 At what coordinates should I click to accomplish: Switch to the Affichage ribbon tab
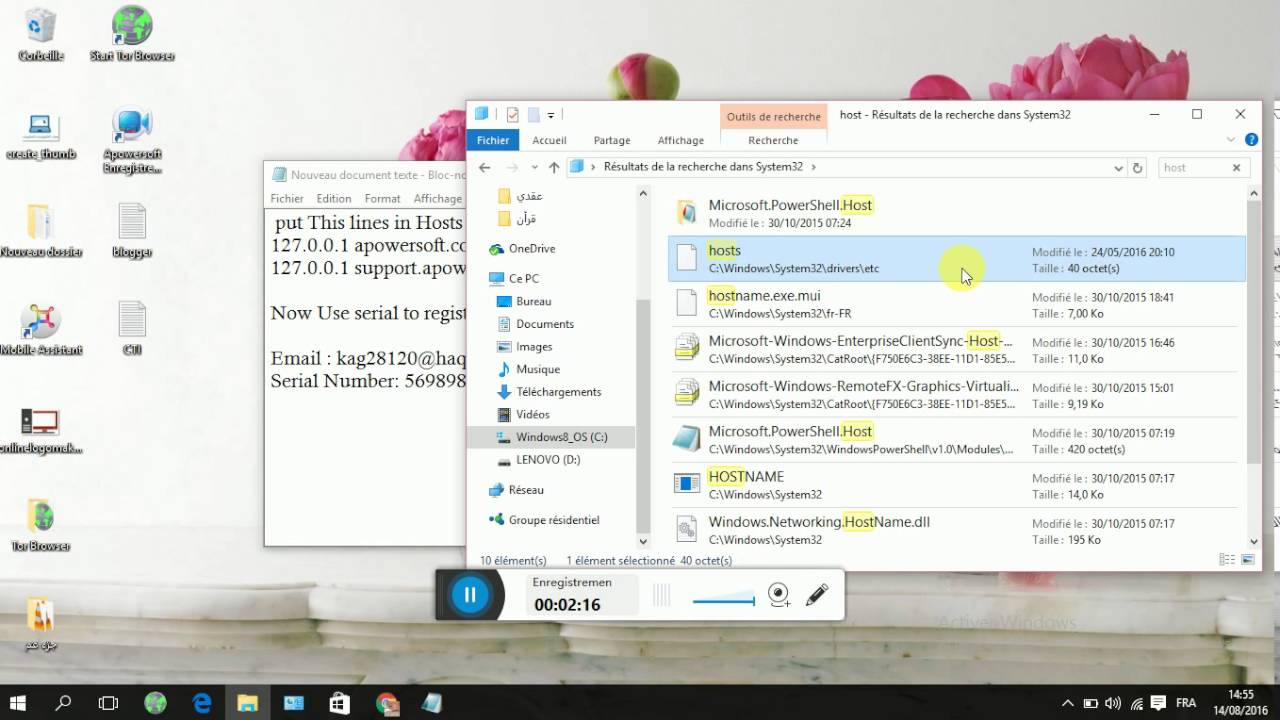pos(680,140)
